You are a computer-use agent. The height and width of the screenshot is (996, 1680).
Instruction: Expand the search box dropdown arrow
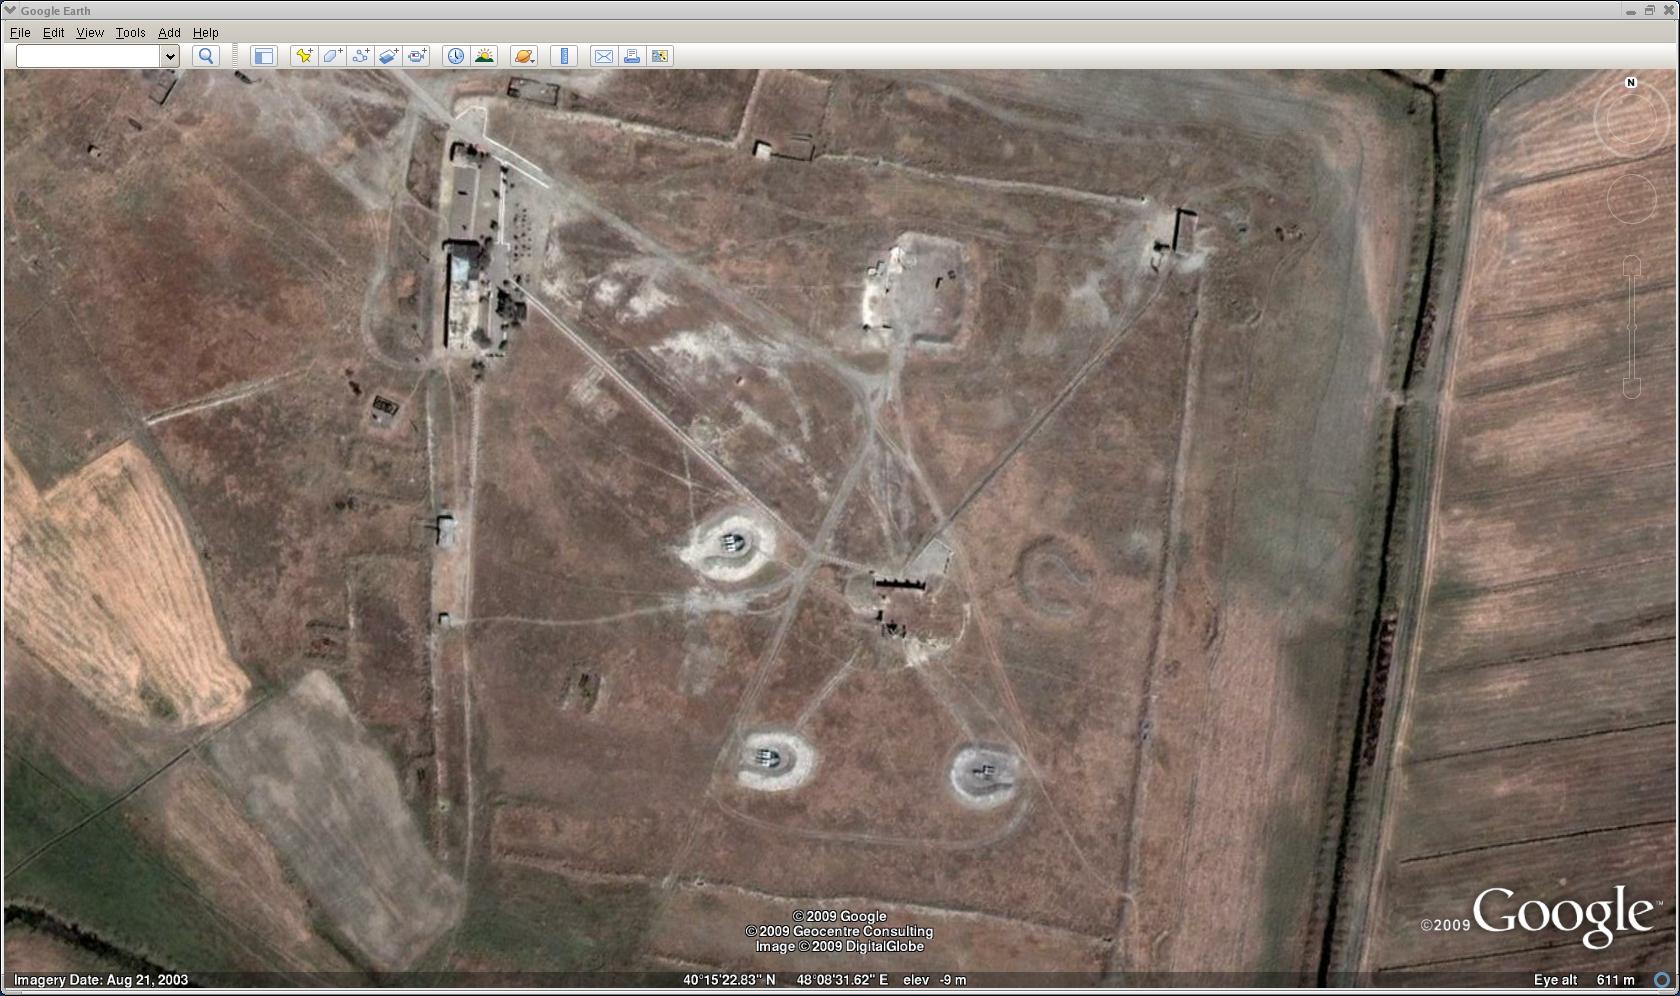point(170,56)
